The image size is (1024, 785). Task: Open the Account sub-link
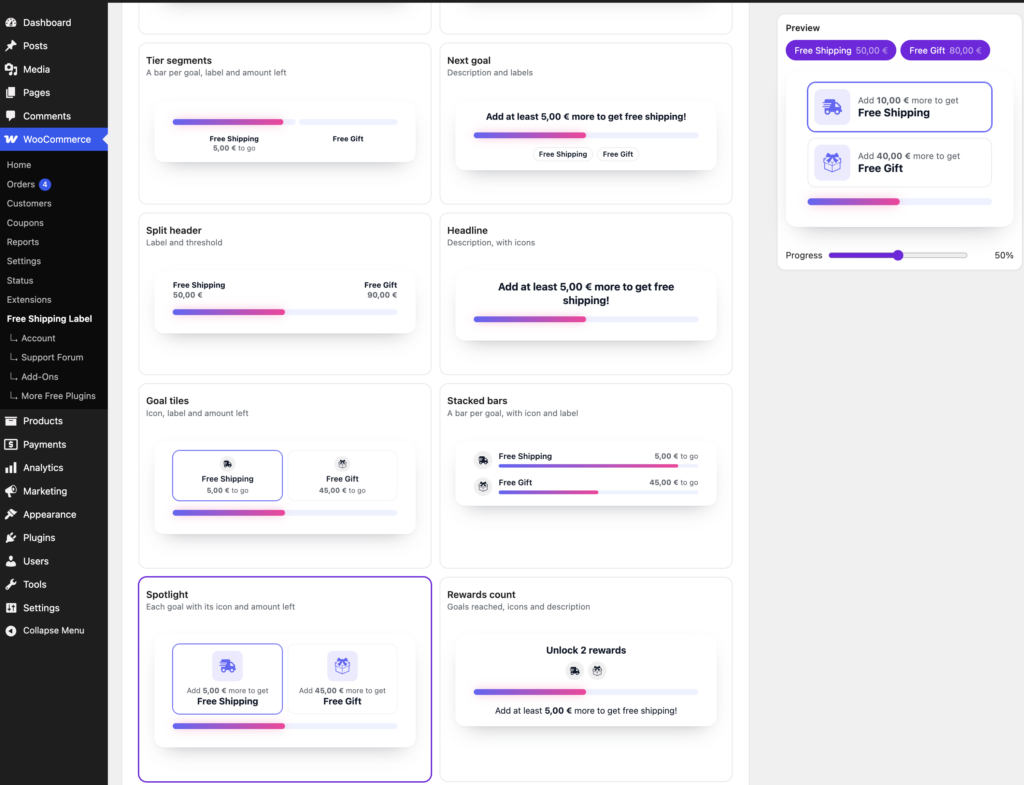[38, 338]
